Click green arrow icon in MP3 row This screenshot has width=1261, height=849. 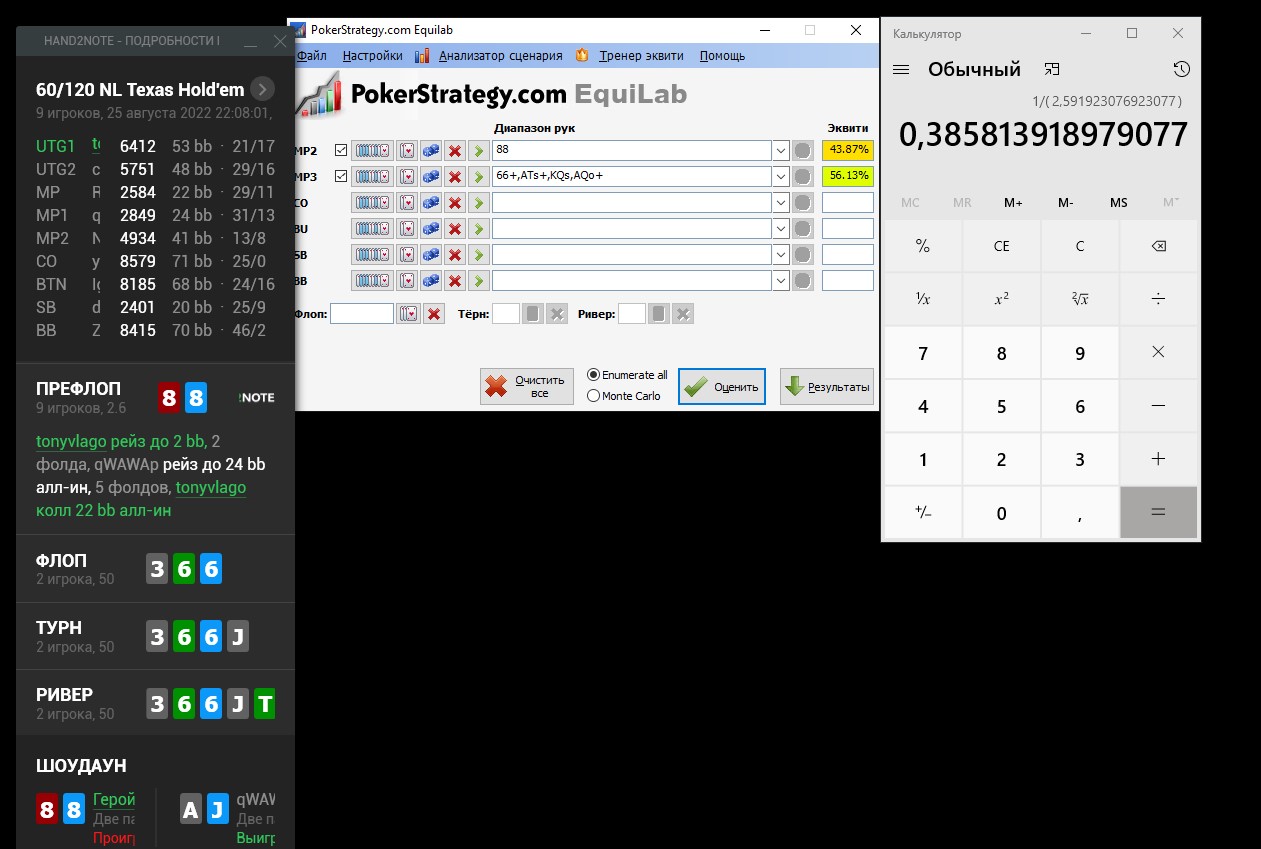pos(478,176)
